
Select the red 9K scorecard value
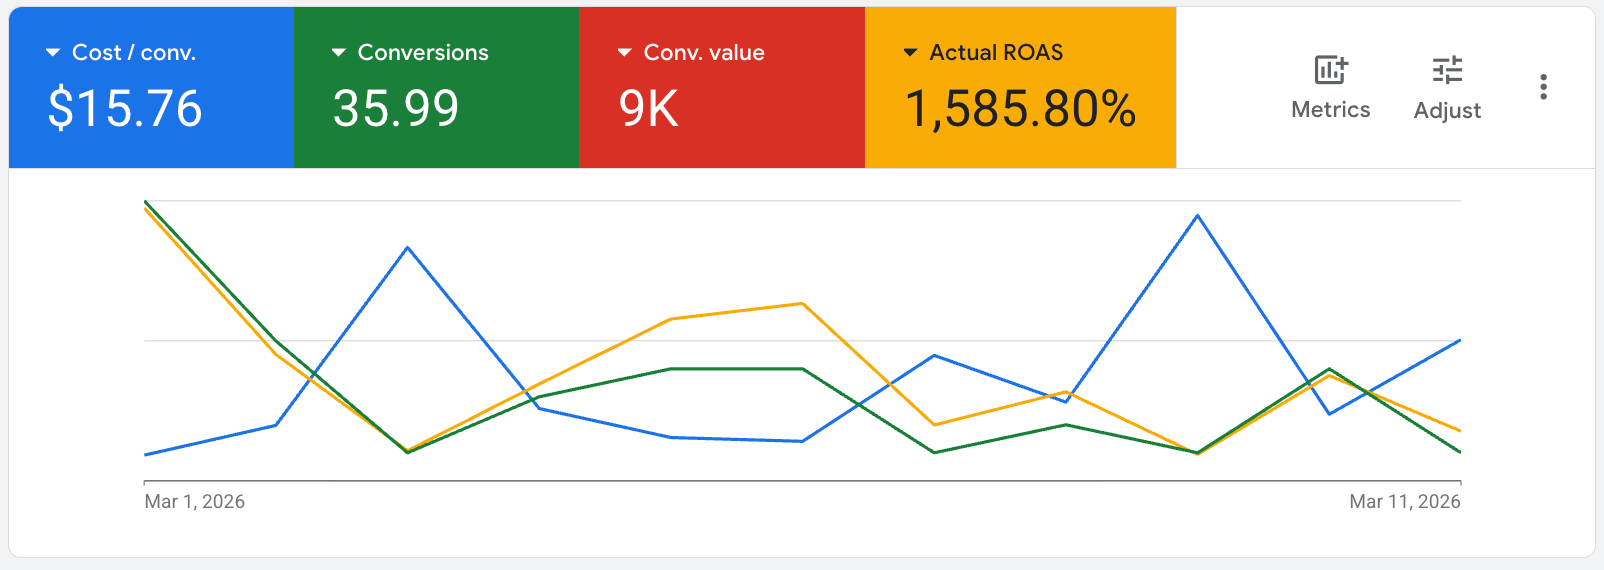649,108
